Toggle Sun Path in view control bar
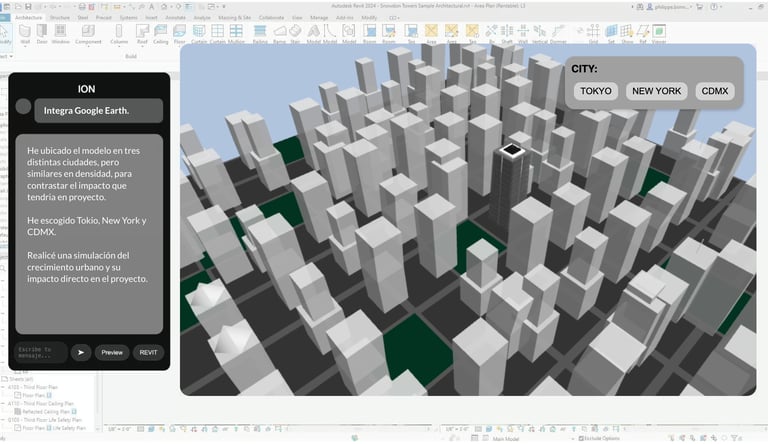The width and height of the screenshot is (768, 444). tap(162, 429)
